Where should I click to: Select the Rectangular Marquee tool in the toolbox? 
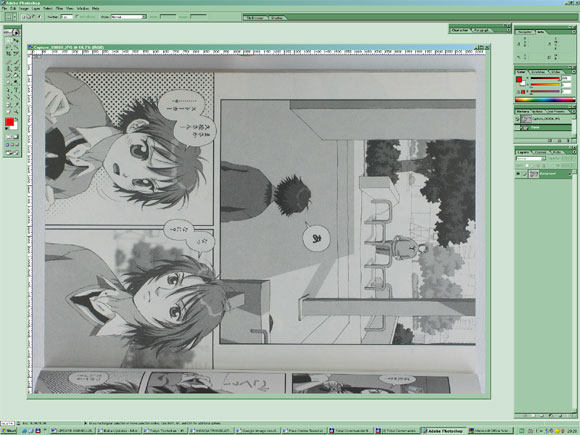(9, 40)
